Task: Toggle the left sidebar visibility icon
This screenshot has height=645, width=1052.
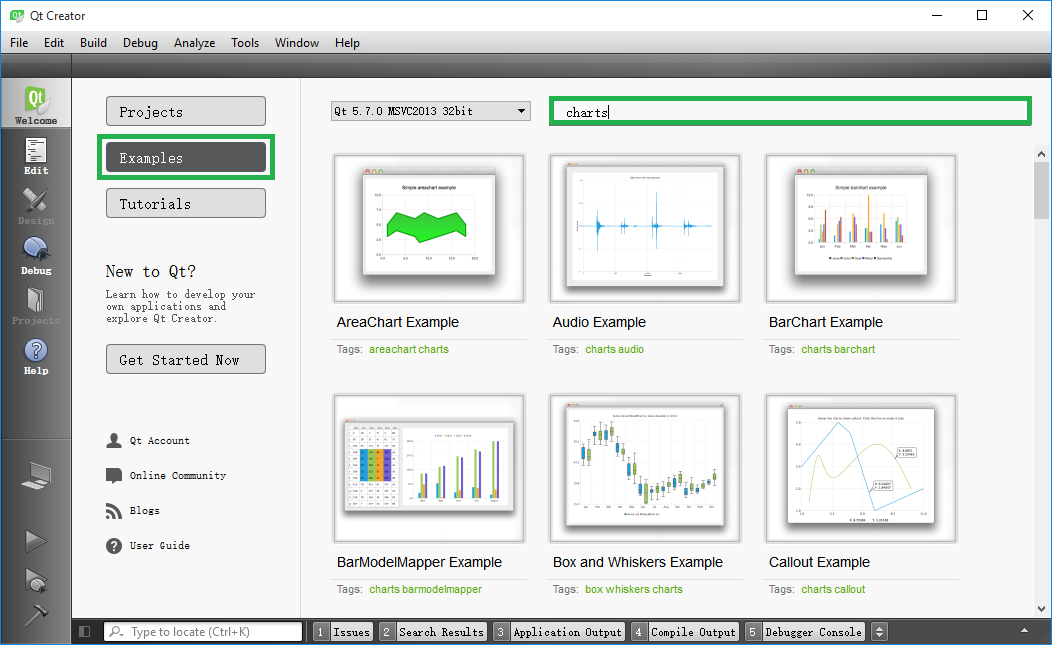Action: pos(85,632)
